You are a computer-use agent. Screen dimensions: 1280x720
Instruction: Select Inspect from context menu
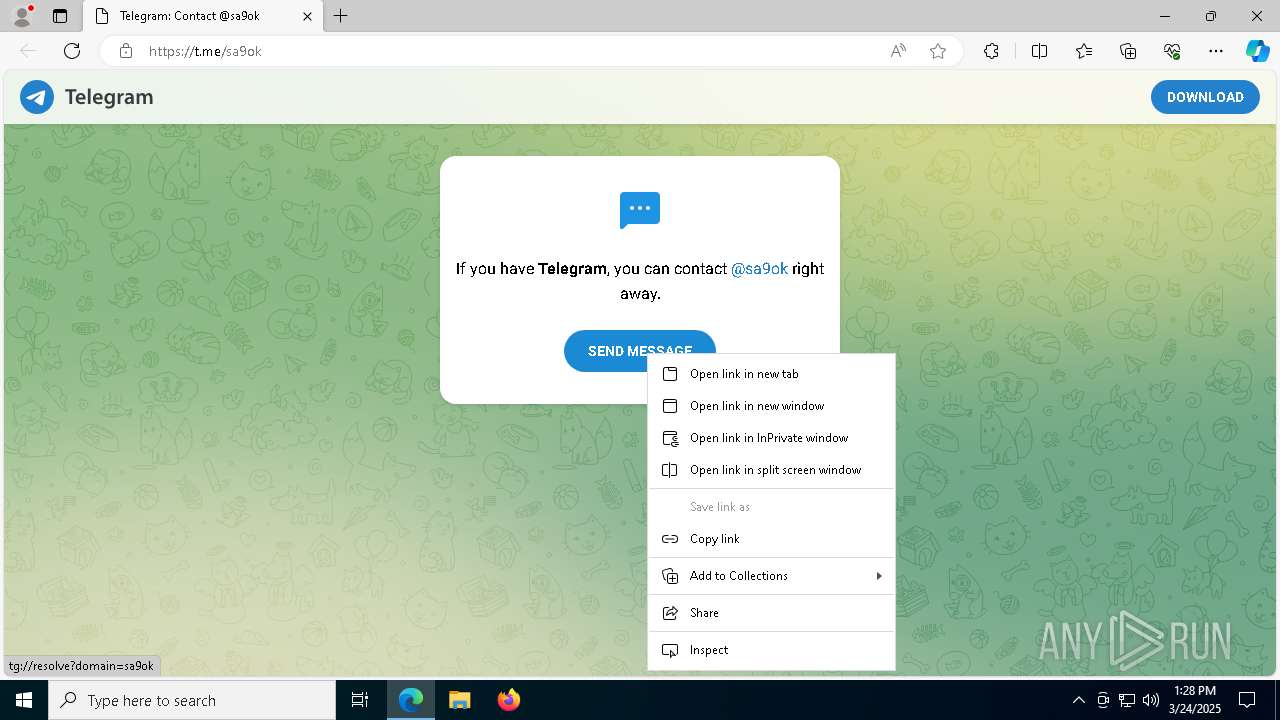pos(771,650)
